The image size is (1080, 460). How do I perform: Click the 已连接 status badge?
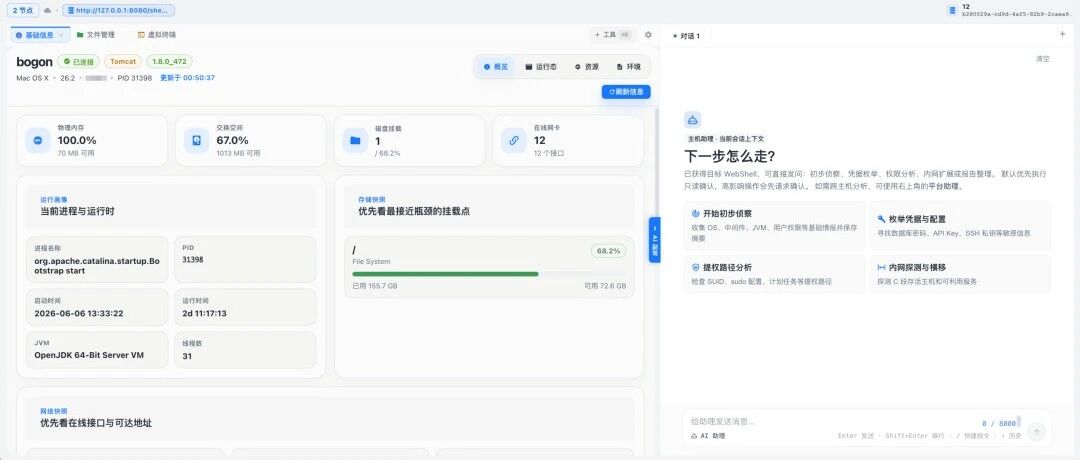(x=79, y=62)
